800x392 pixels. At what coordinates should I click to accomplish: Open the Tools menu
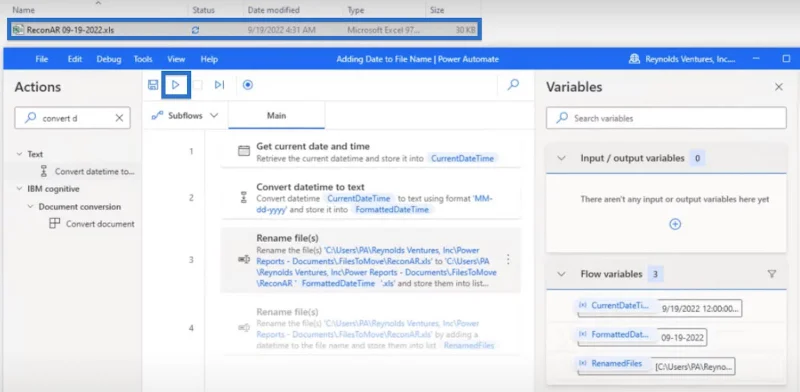[143, 59]
